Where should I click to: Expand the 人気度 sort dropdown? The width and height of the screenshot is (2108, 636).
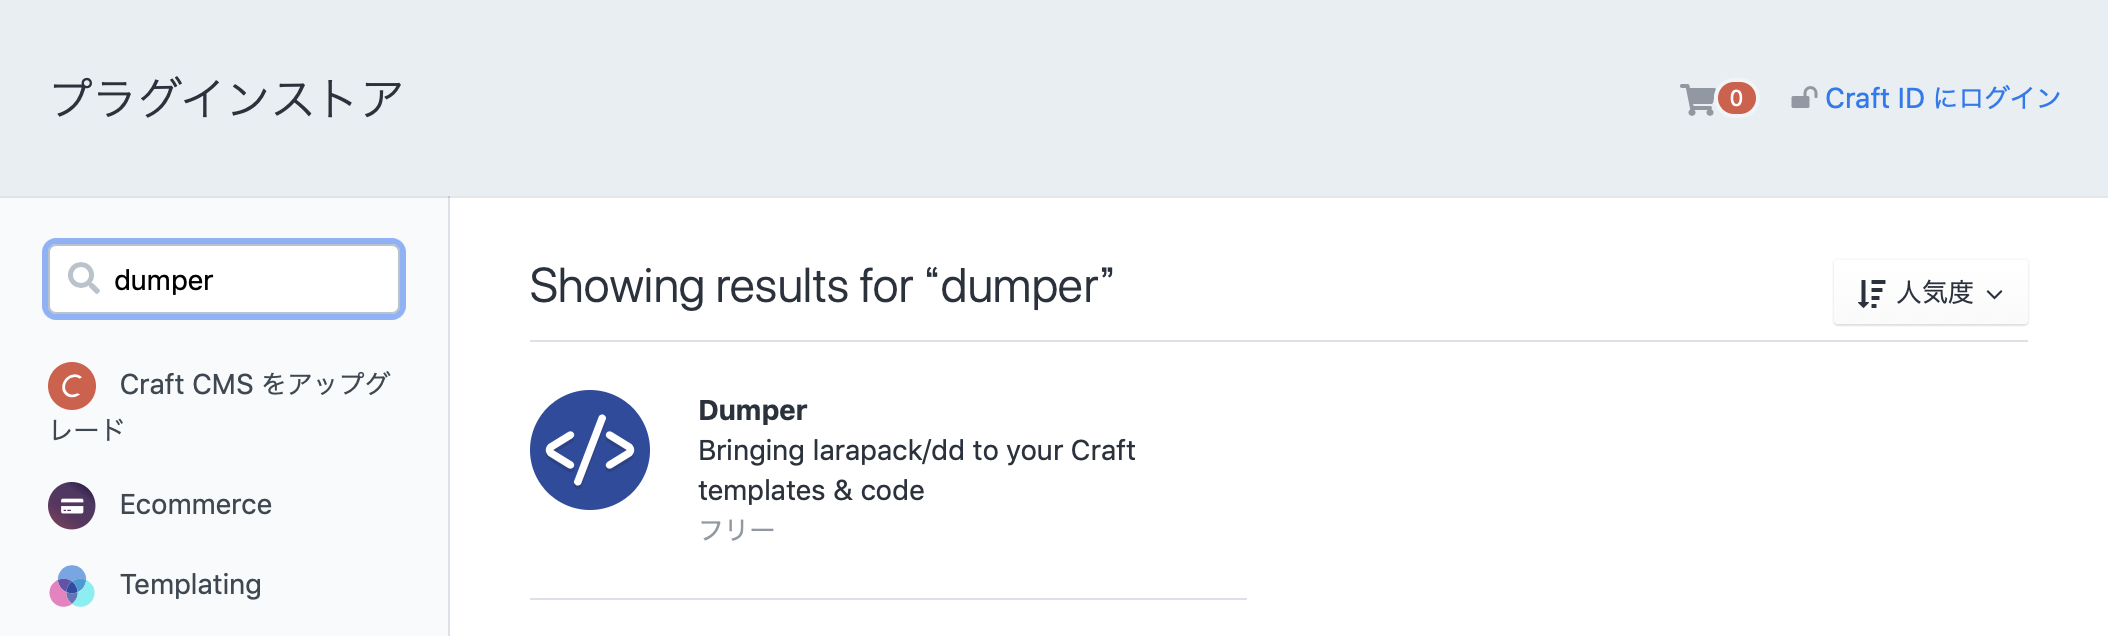click(1930, 293)
